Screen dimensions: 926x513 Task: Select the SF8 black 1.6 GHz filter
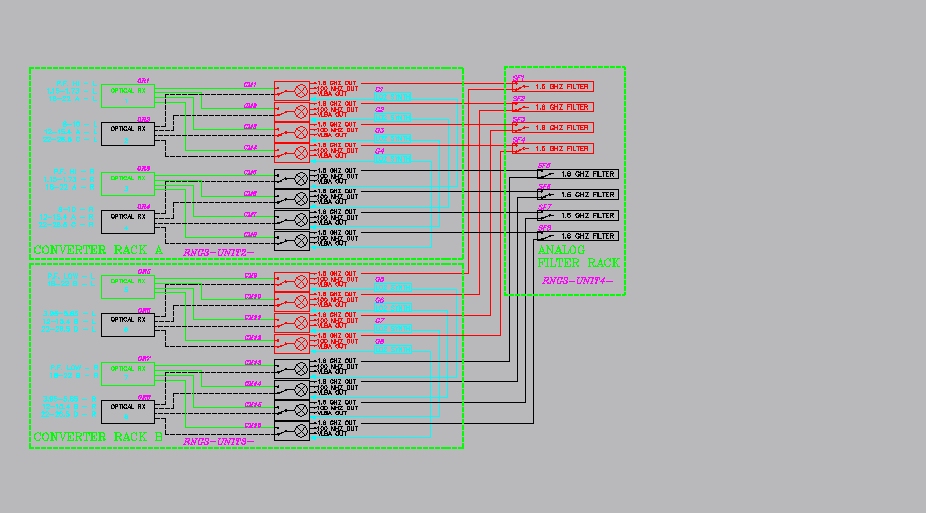pos(578,236)
